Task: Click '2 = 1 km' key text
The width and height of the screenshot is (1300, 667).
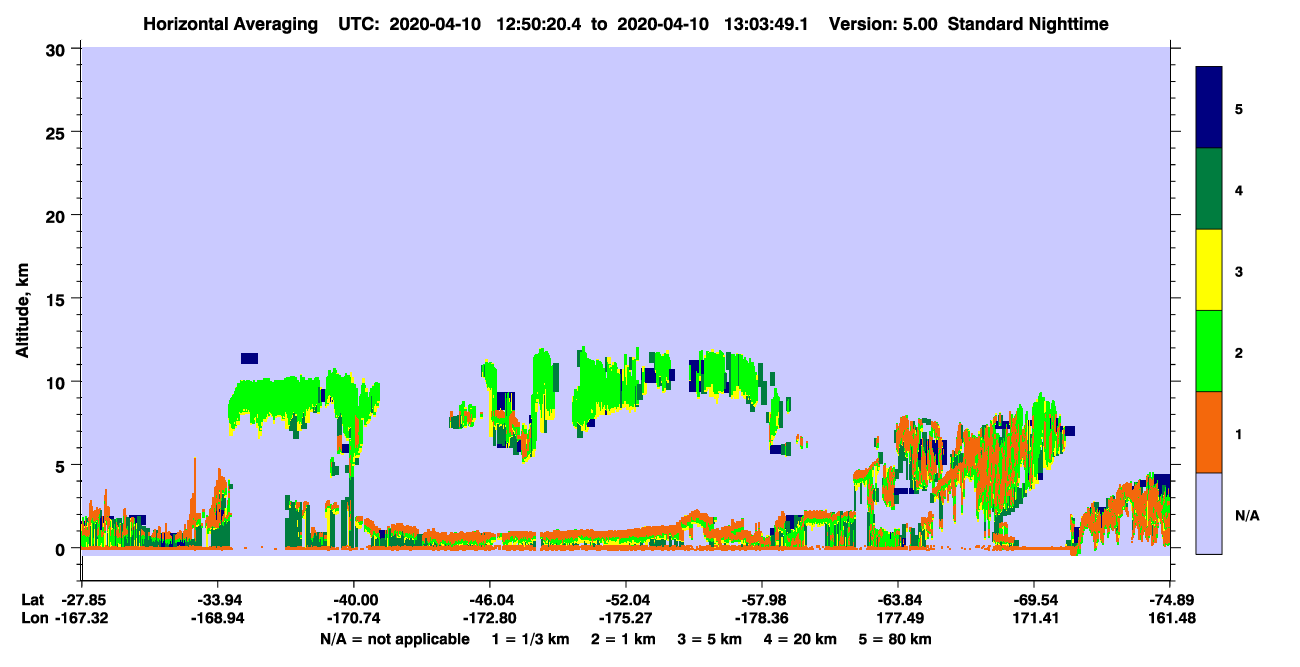Action: click(623, 639)
